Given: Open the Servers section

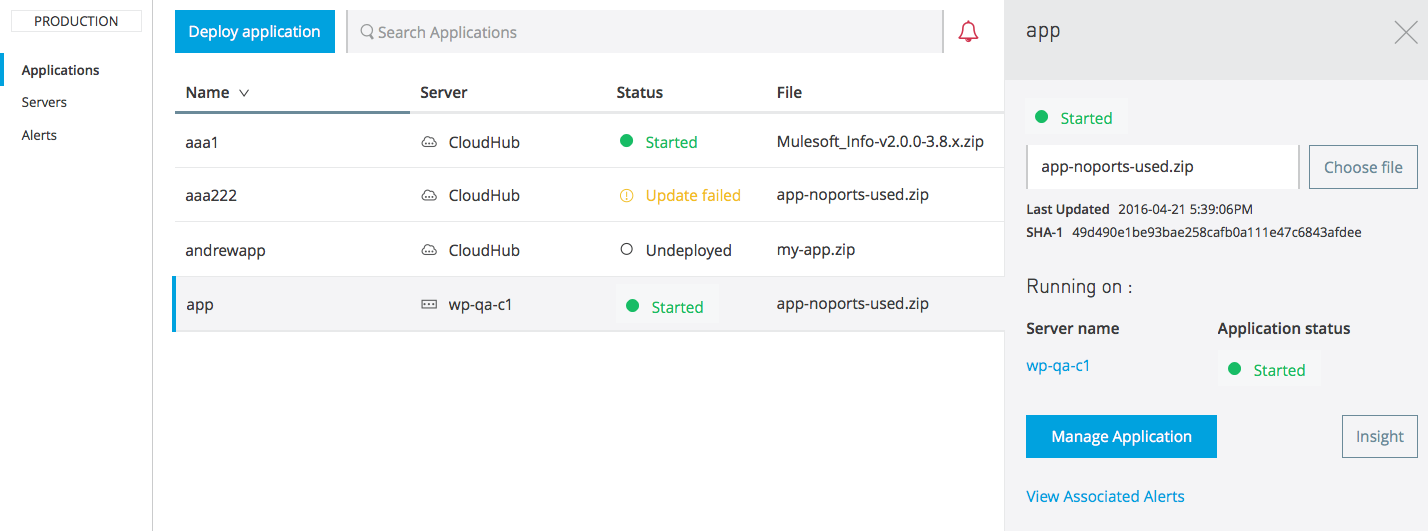Looking at the screenshot, I should (44, 102).
